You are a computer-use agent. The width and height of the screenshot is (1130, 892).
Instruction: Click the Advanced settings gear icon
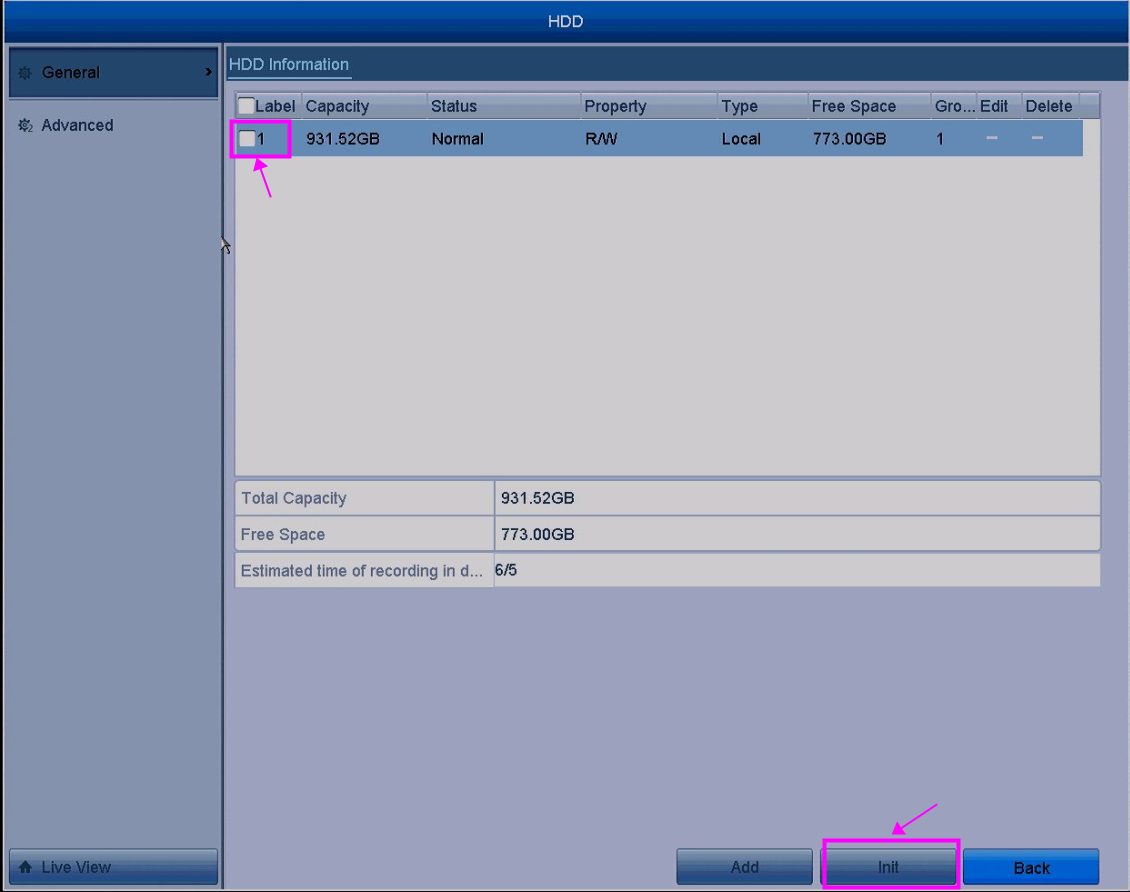click(25, 126)
